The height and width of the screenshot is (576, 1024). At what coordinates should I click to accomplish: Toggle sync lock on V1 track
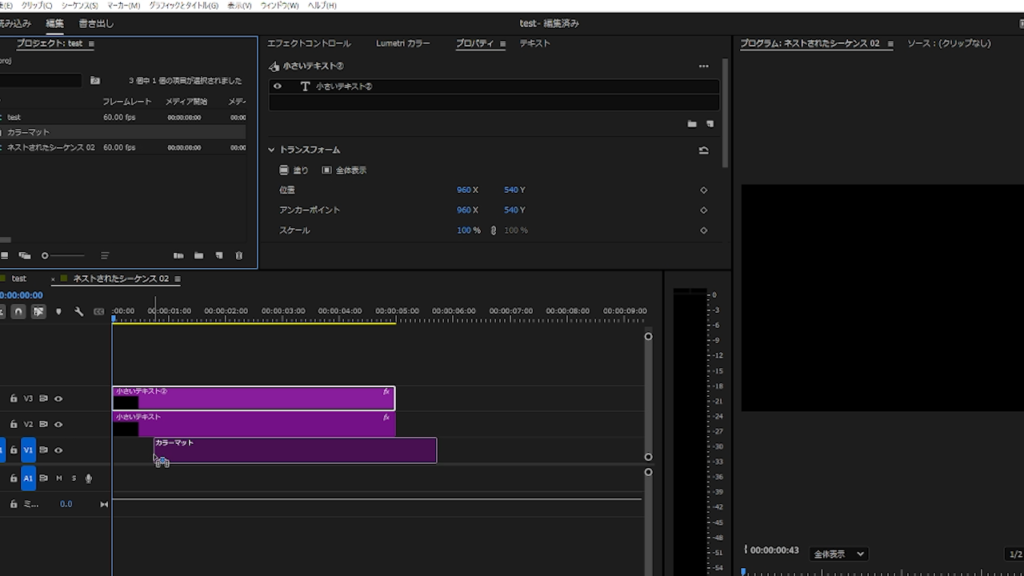coord(43,450)
